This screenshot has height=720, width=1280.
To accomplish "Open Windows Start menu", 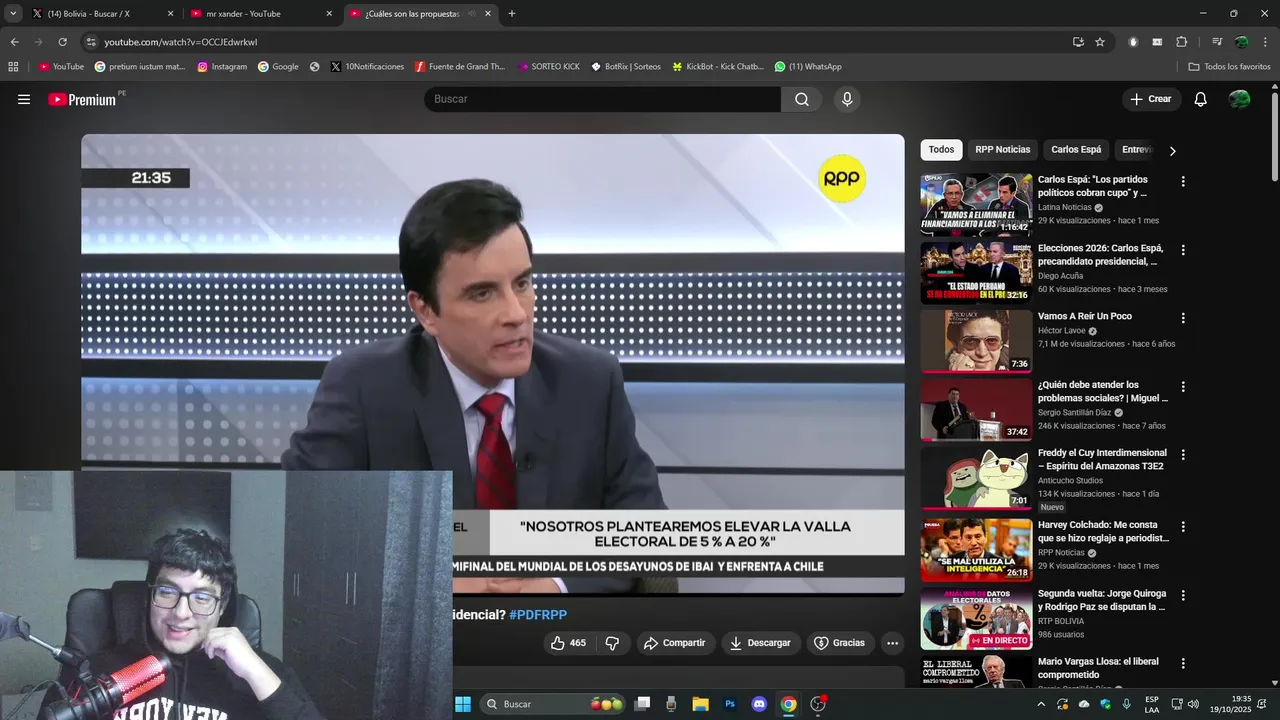I will [463, 704].
